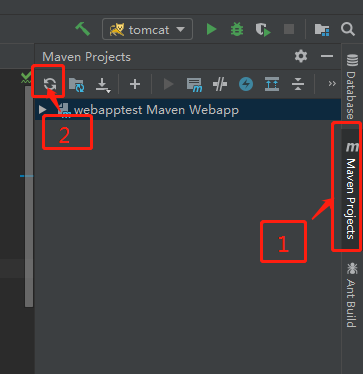Open the Database side tab
363x374 pixels.
point(352,86)
